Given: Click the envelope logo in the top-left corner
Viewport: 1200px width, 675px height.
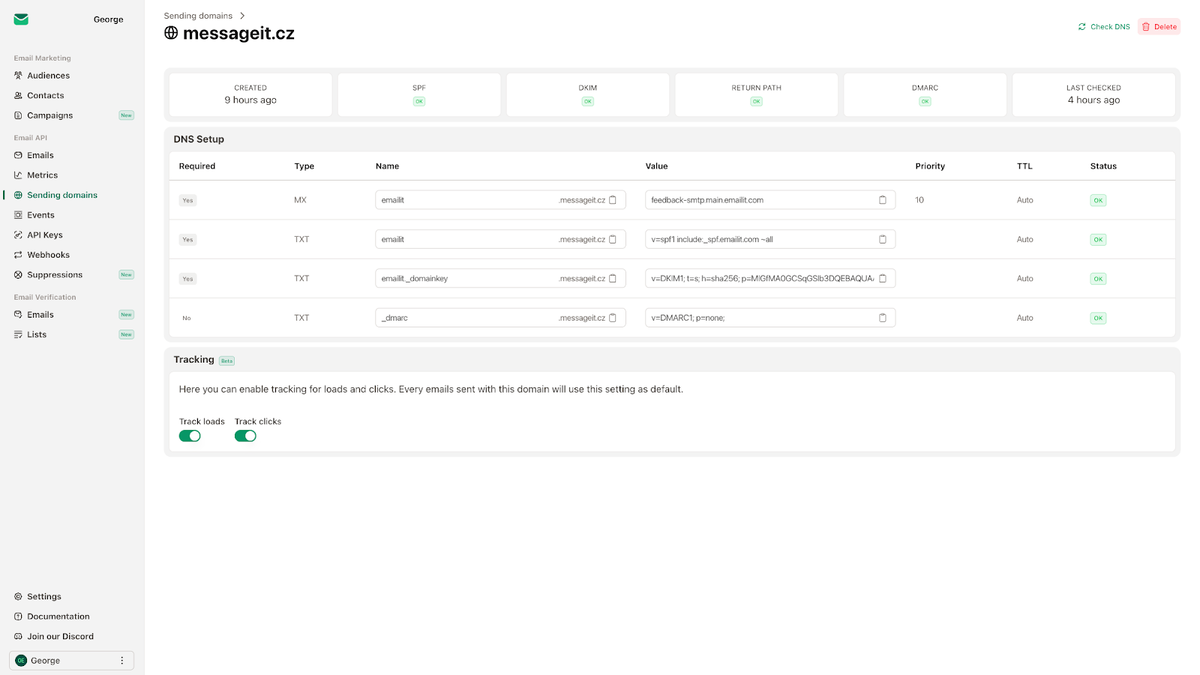Looking at the screenshot, I should pos(21,18).
